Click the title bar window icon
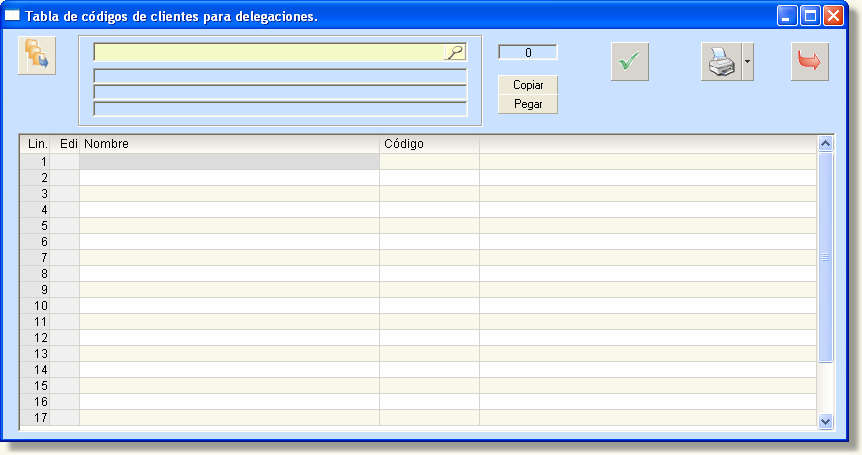 [x=13, y=16]
